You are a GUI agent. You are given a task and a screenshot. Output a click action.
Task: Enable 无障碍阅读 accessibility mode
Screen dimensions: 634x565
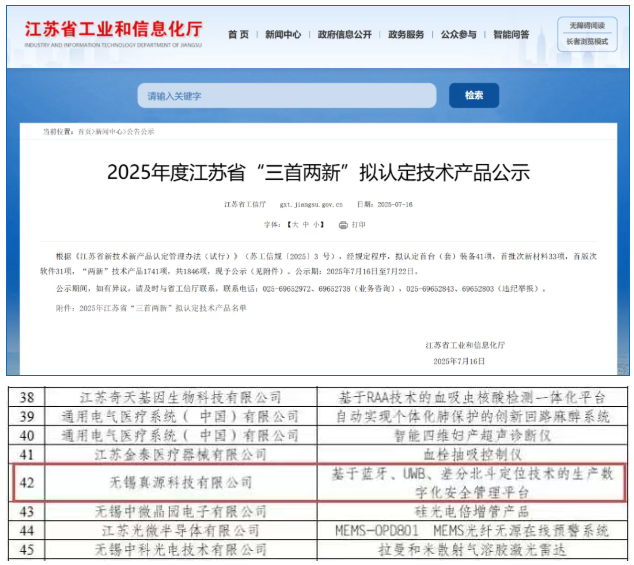tap(587, 24)
